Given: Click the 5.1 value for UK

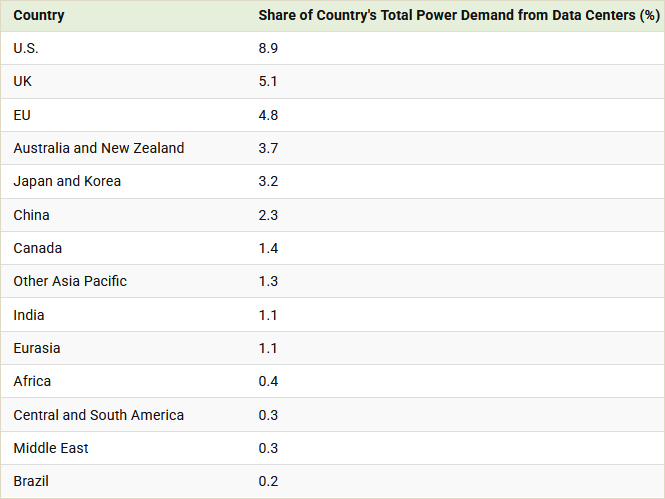Looking at the screenshot, I should (x=268, y=81).
